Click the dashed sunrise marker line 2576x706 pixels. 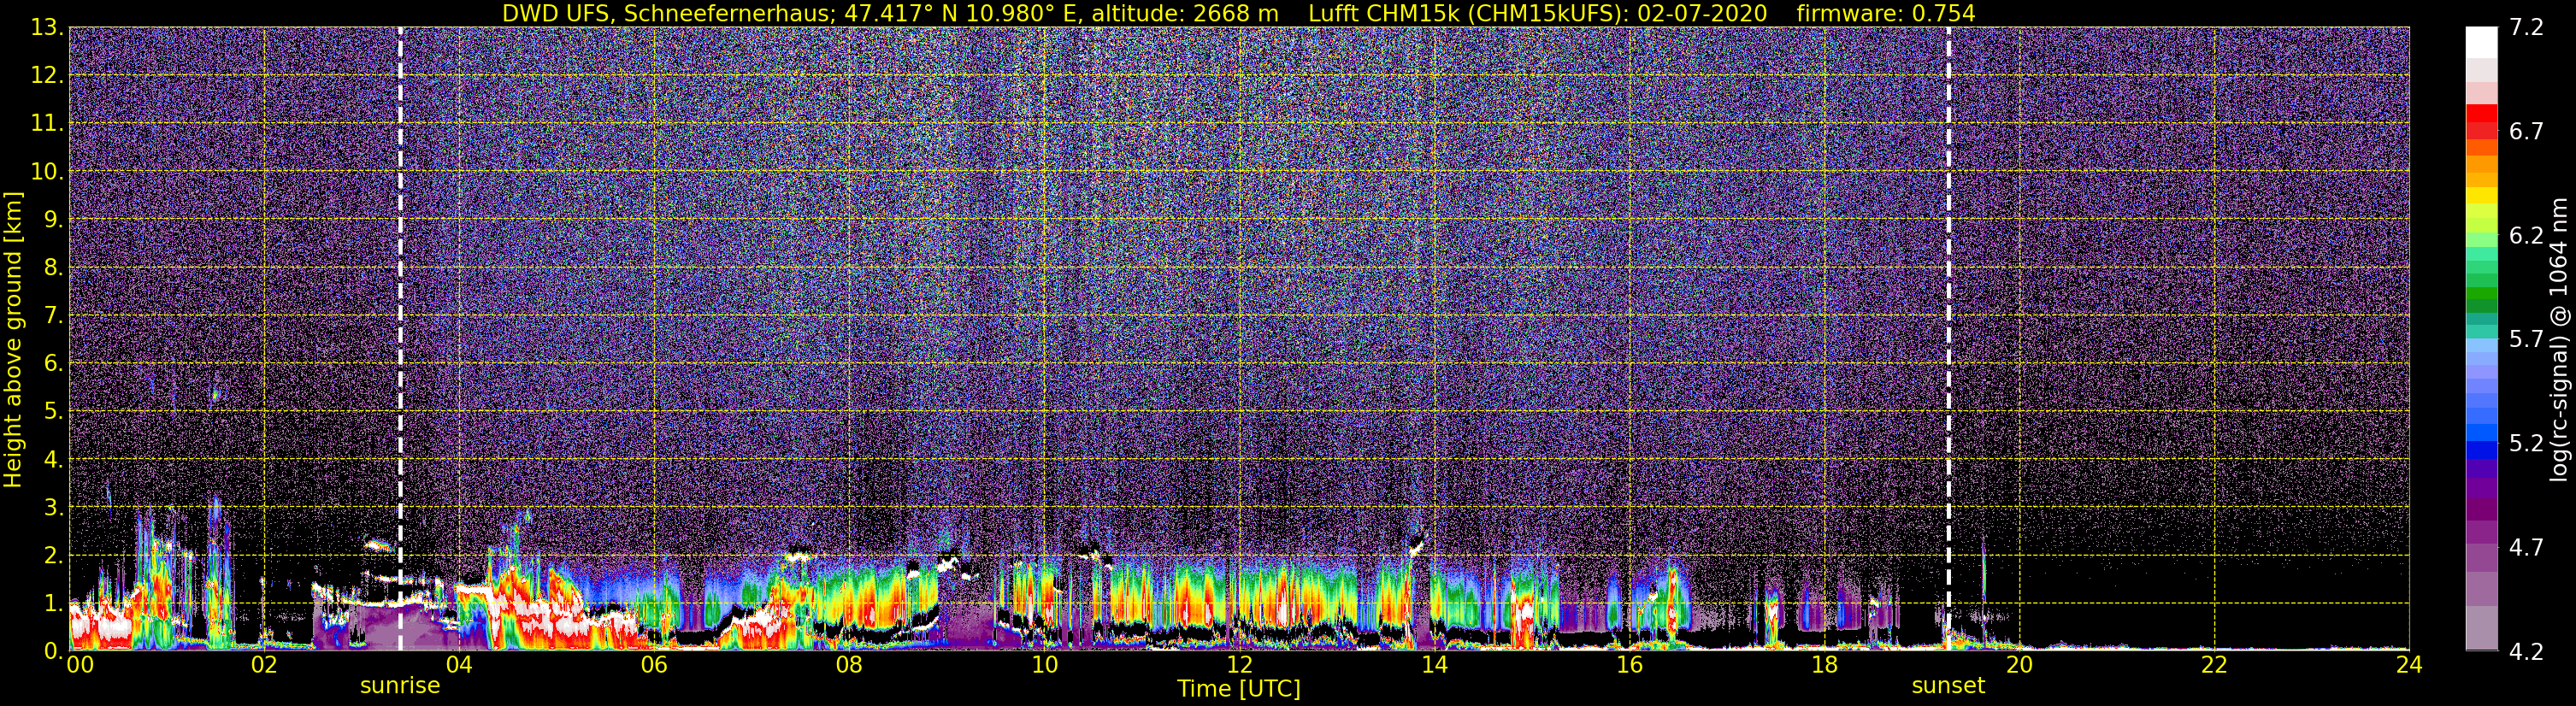coord(400,339)
